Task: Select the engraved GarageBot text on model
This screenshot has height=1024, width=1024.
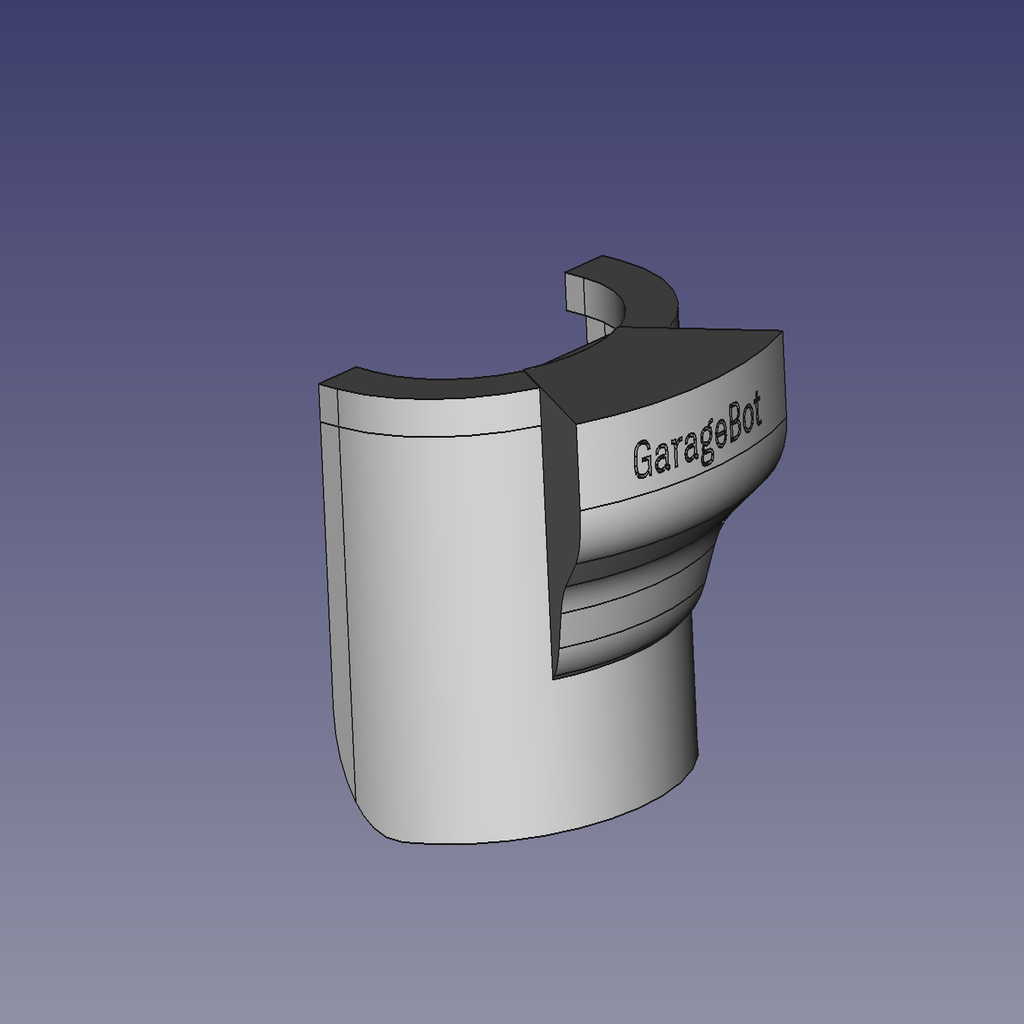Action: point(697,436)
